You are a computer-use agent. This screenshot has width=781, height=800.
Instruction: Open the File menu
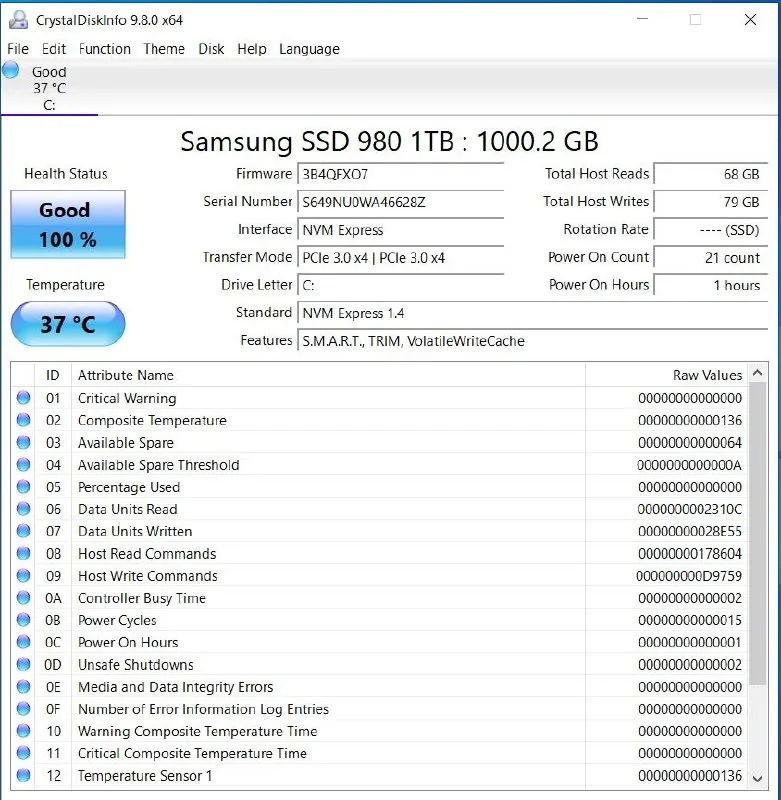(x=18, y=49)
